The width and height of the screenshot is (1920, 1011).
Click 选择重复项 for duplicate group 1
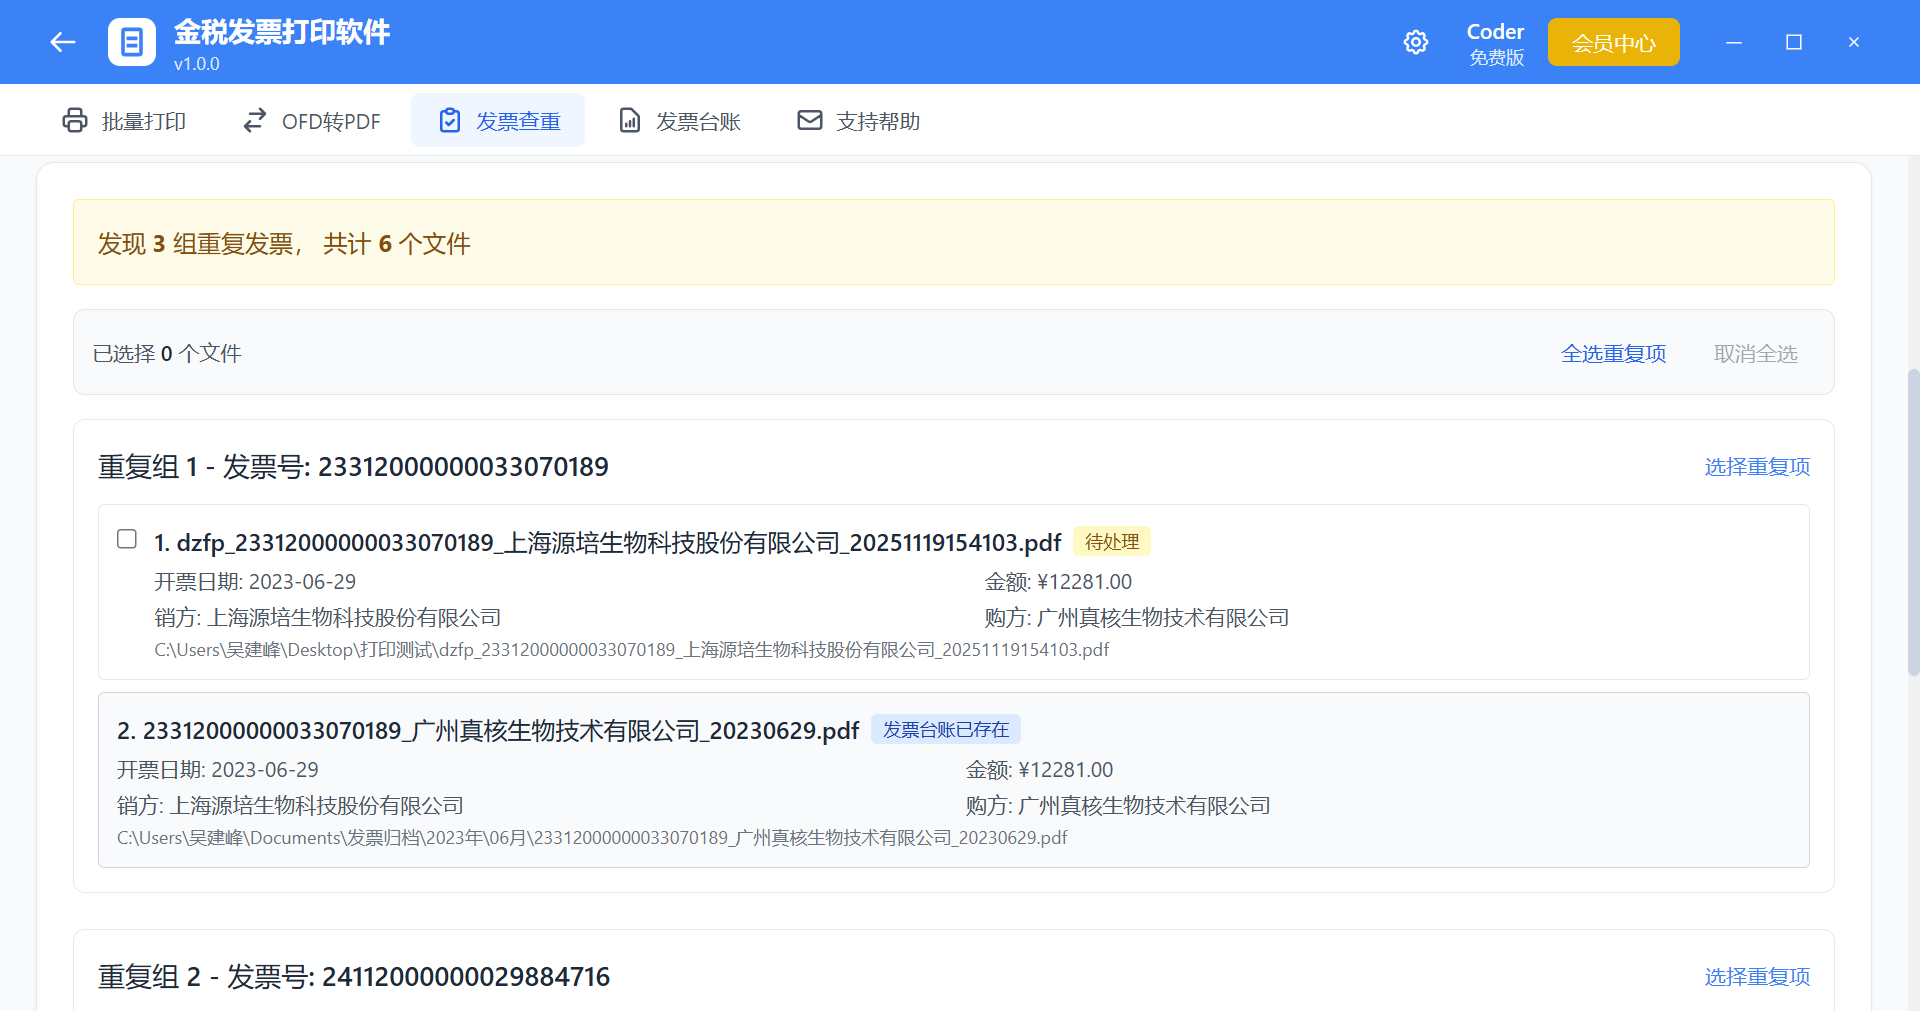1757,467
